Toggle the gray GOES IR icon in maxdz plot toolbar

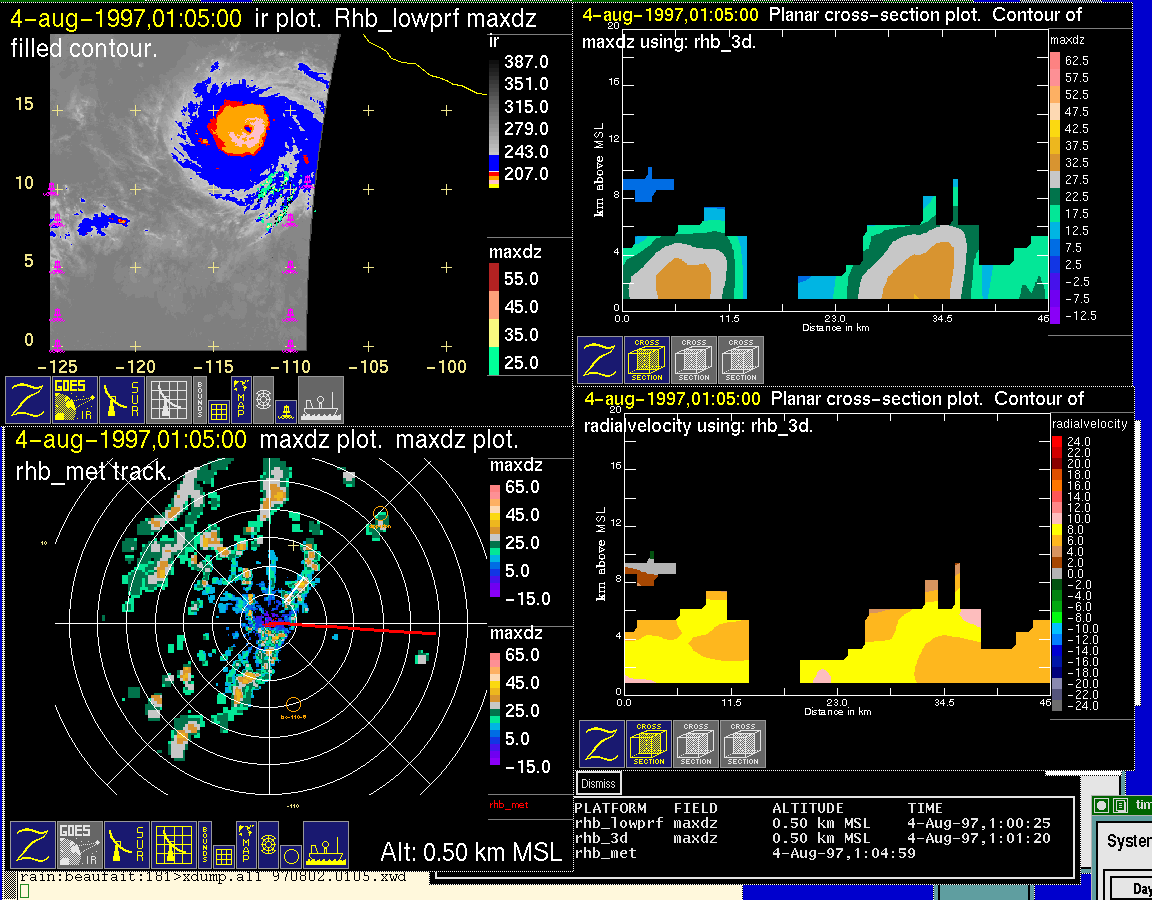pyautogui.click(x=79, y=845)
